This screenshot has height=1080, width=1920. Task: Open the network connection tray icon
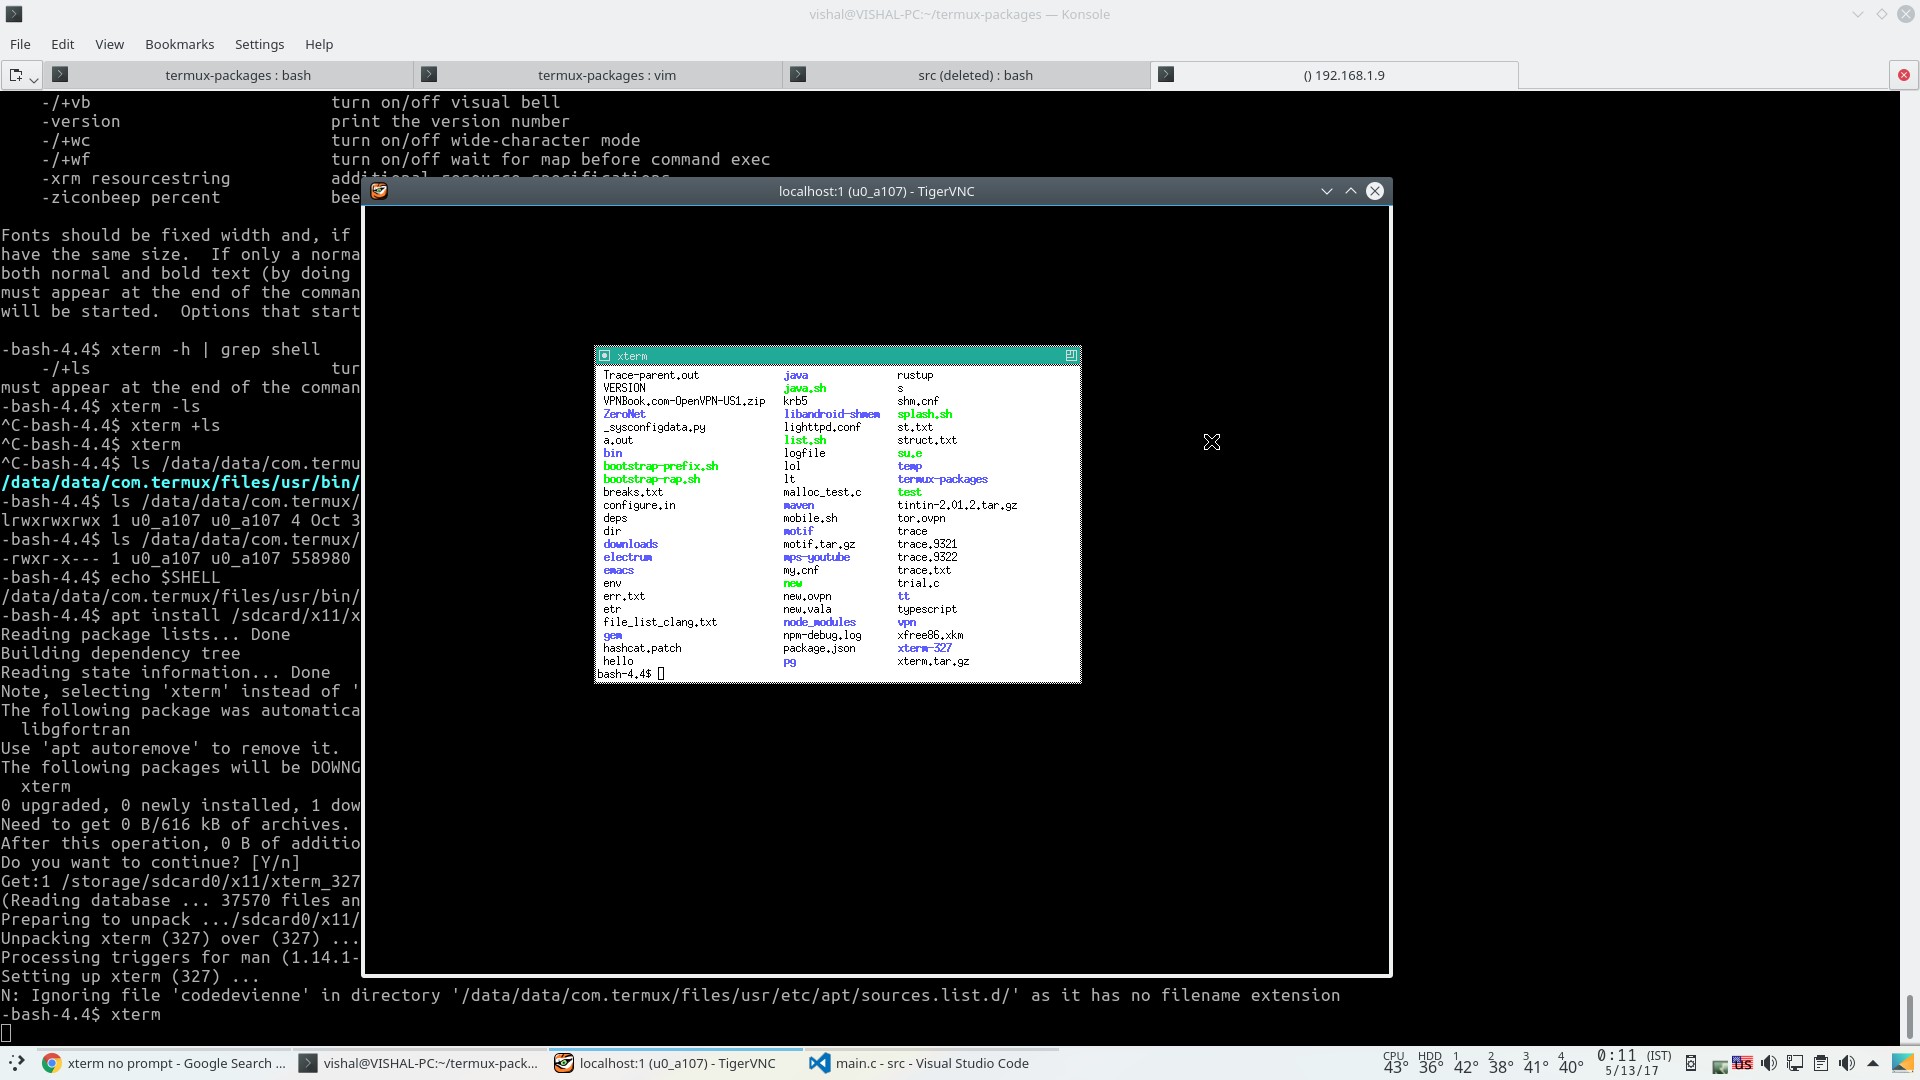(1795, 1063)
